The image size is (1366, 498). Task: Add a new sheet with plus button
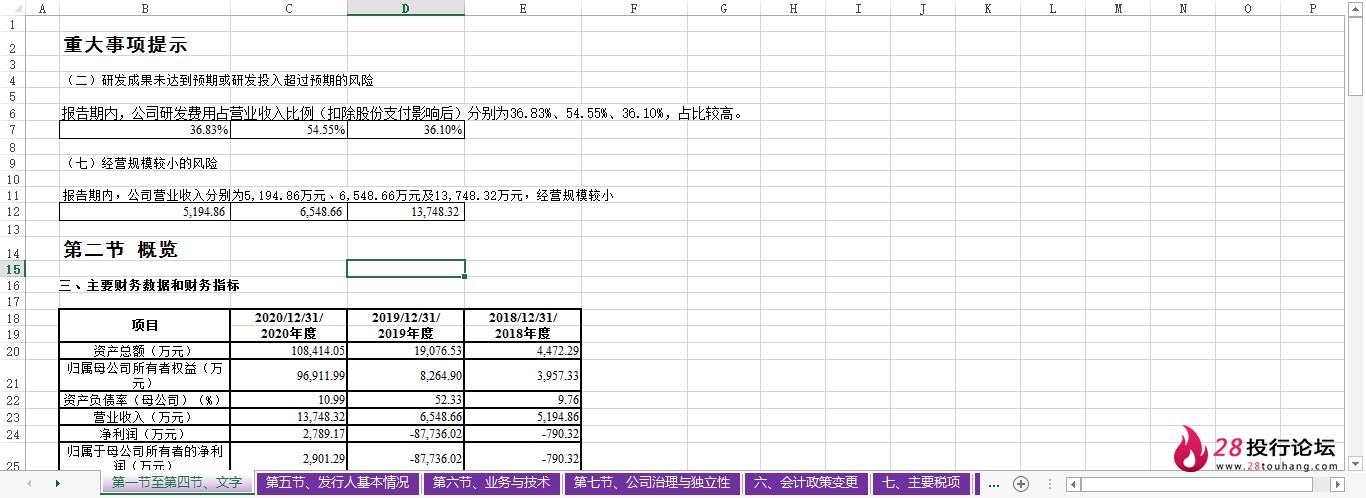click(x=1021, y=483)
